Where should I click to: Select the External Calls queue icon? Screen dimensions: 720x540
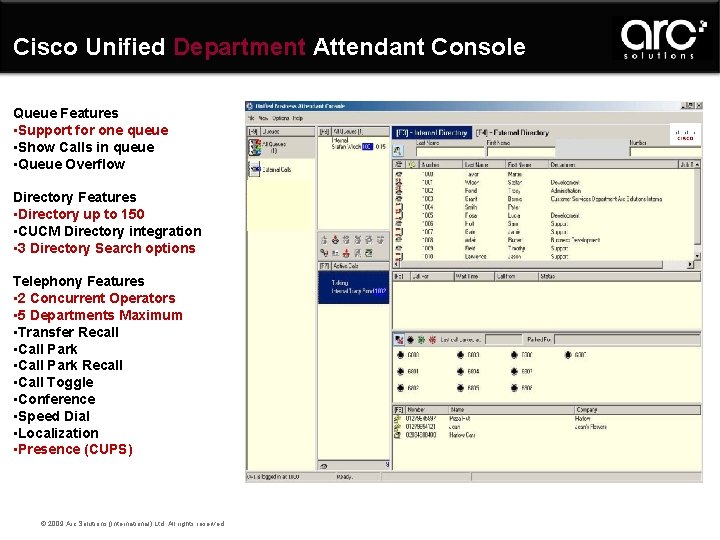255,169
